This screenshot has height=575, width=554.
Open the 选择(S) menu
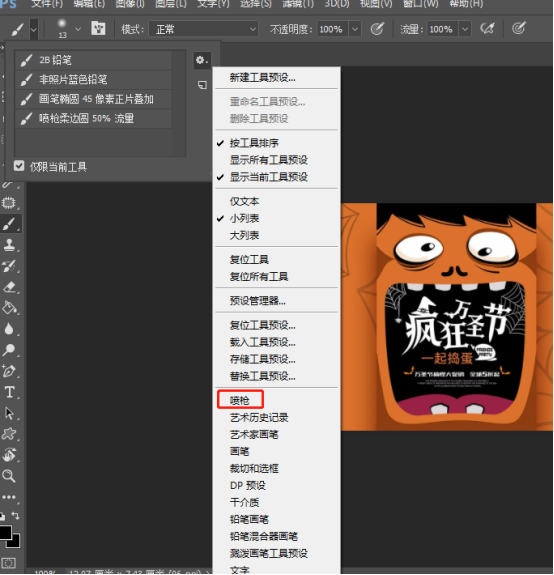point(256,4)
